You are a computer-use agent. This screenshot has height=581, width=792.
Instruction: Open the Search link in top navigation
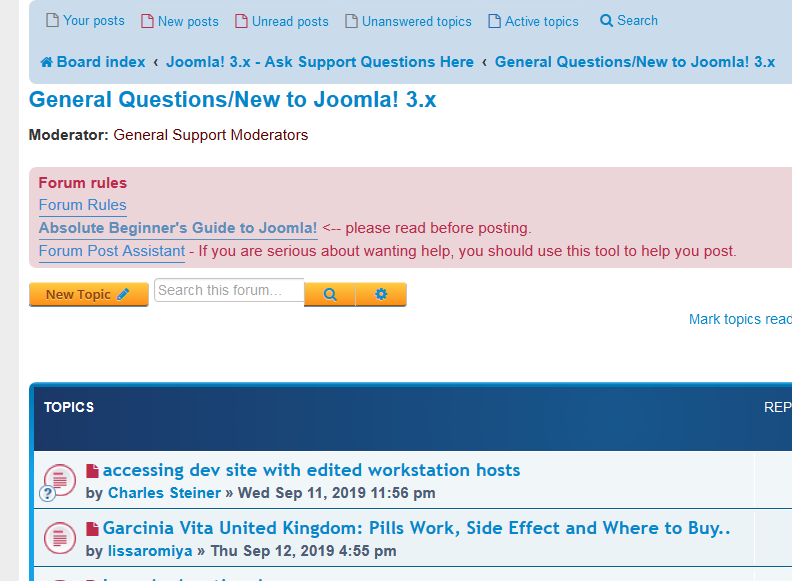[x=637, y=21]
